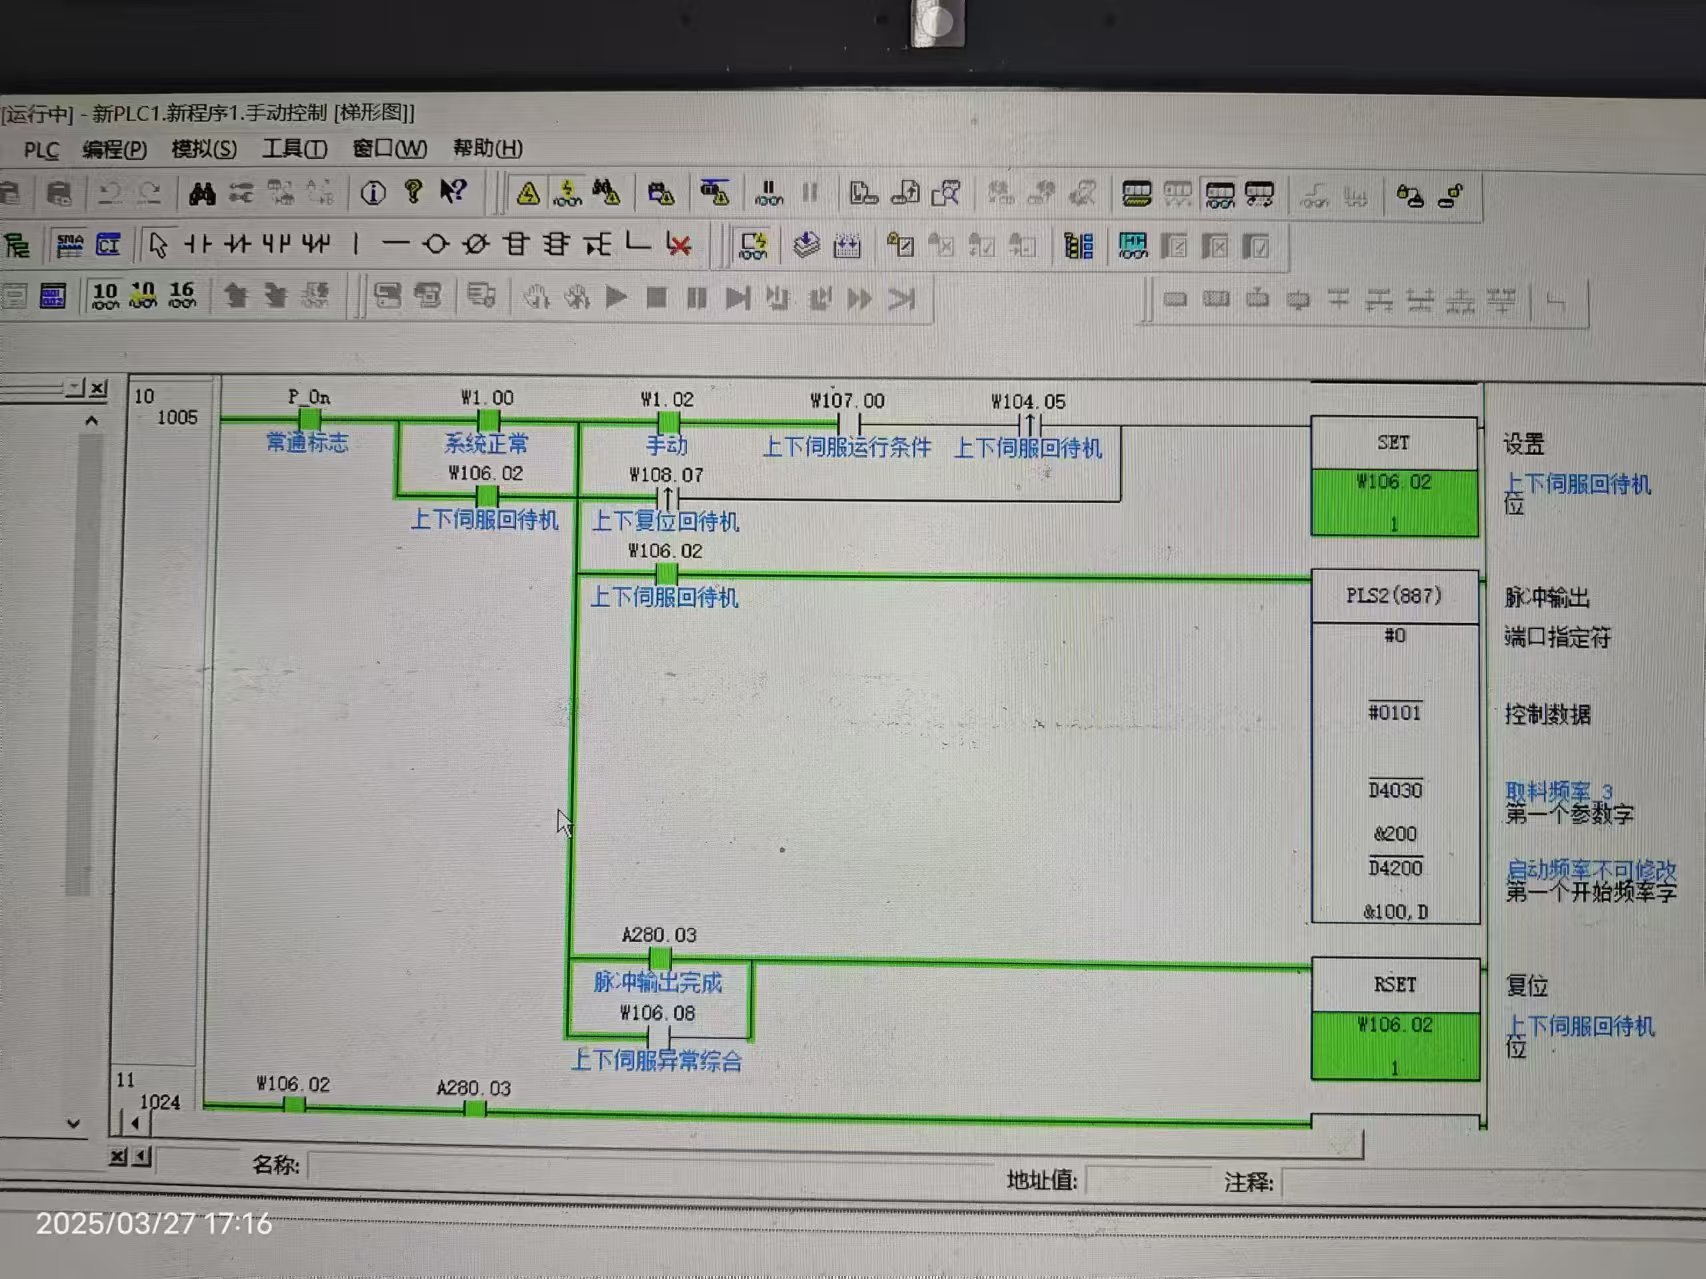The width and height of the screenshot is (1706, 1279).
Task: Click the context help arrow icon
Action: 453,192
